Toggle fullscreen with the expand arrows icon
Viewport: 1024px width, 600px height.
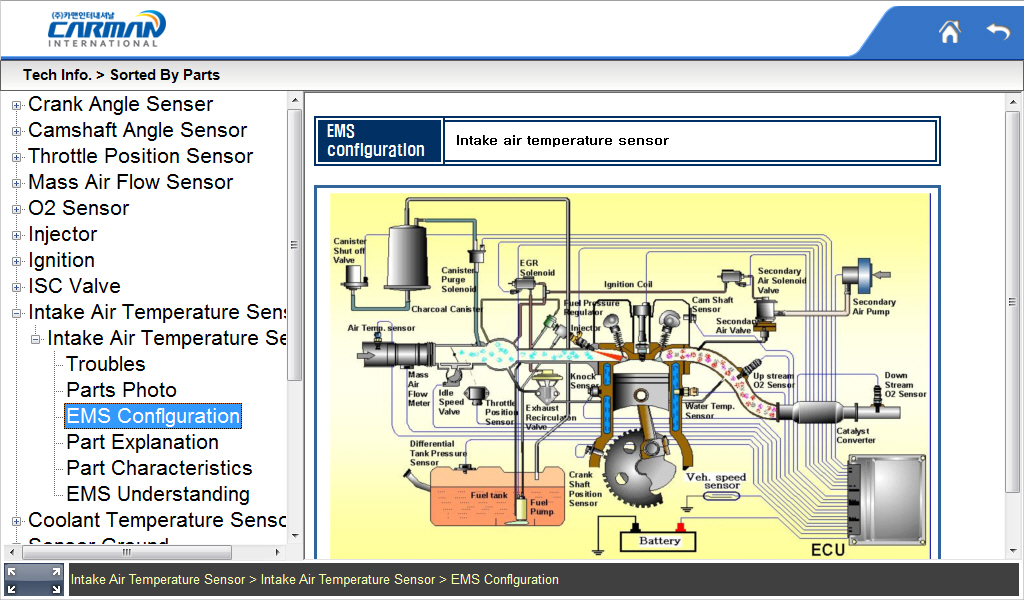(x=34, y=580)
